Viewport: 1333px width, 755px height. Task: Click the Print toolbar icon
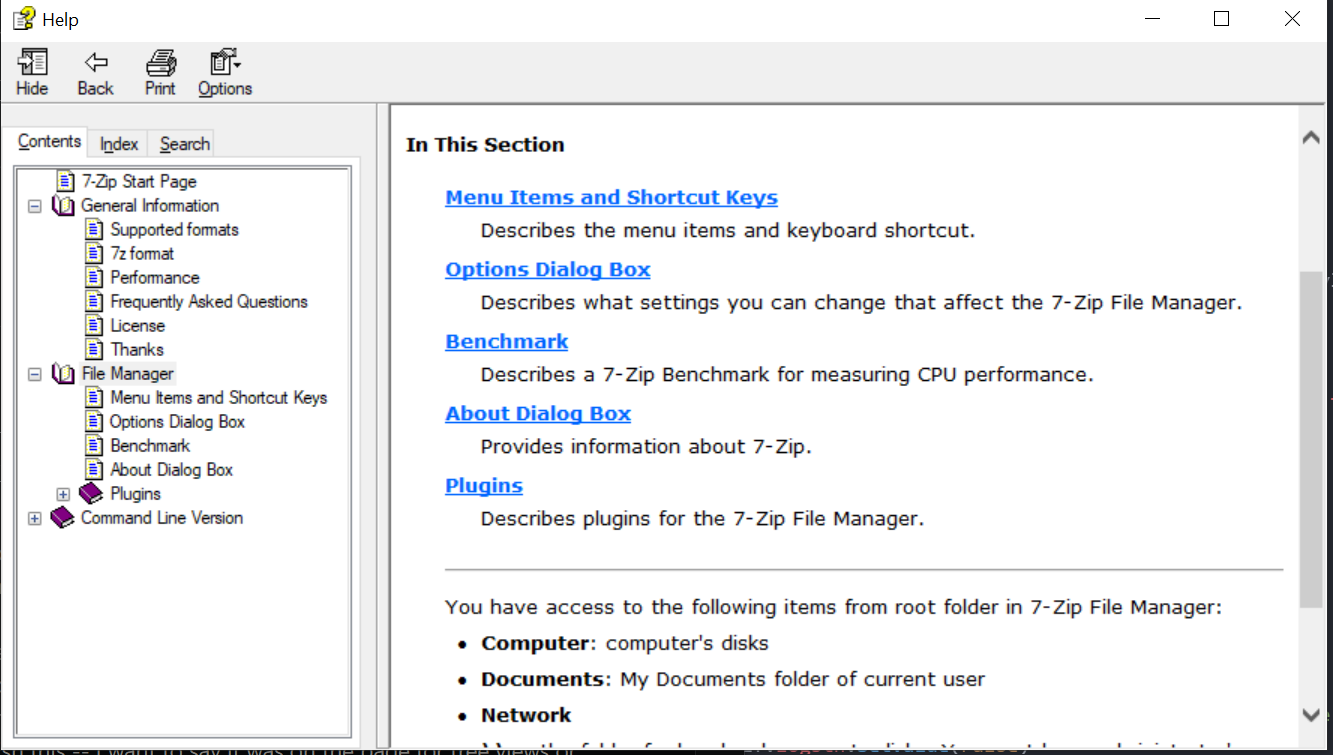pyautogui.click(x=160, y=63)
